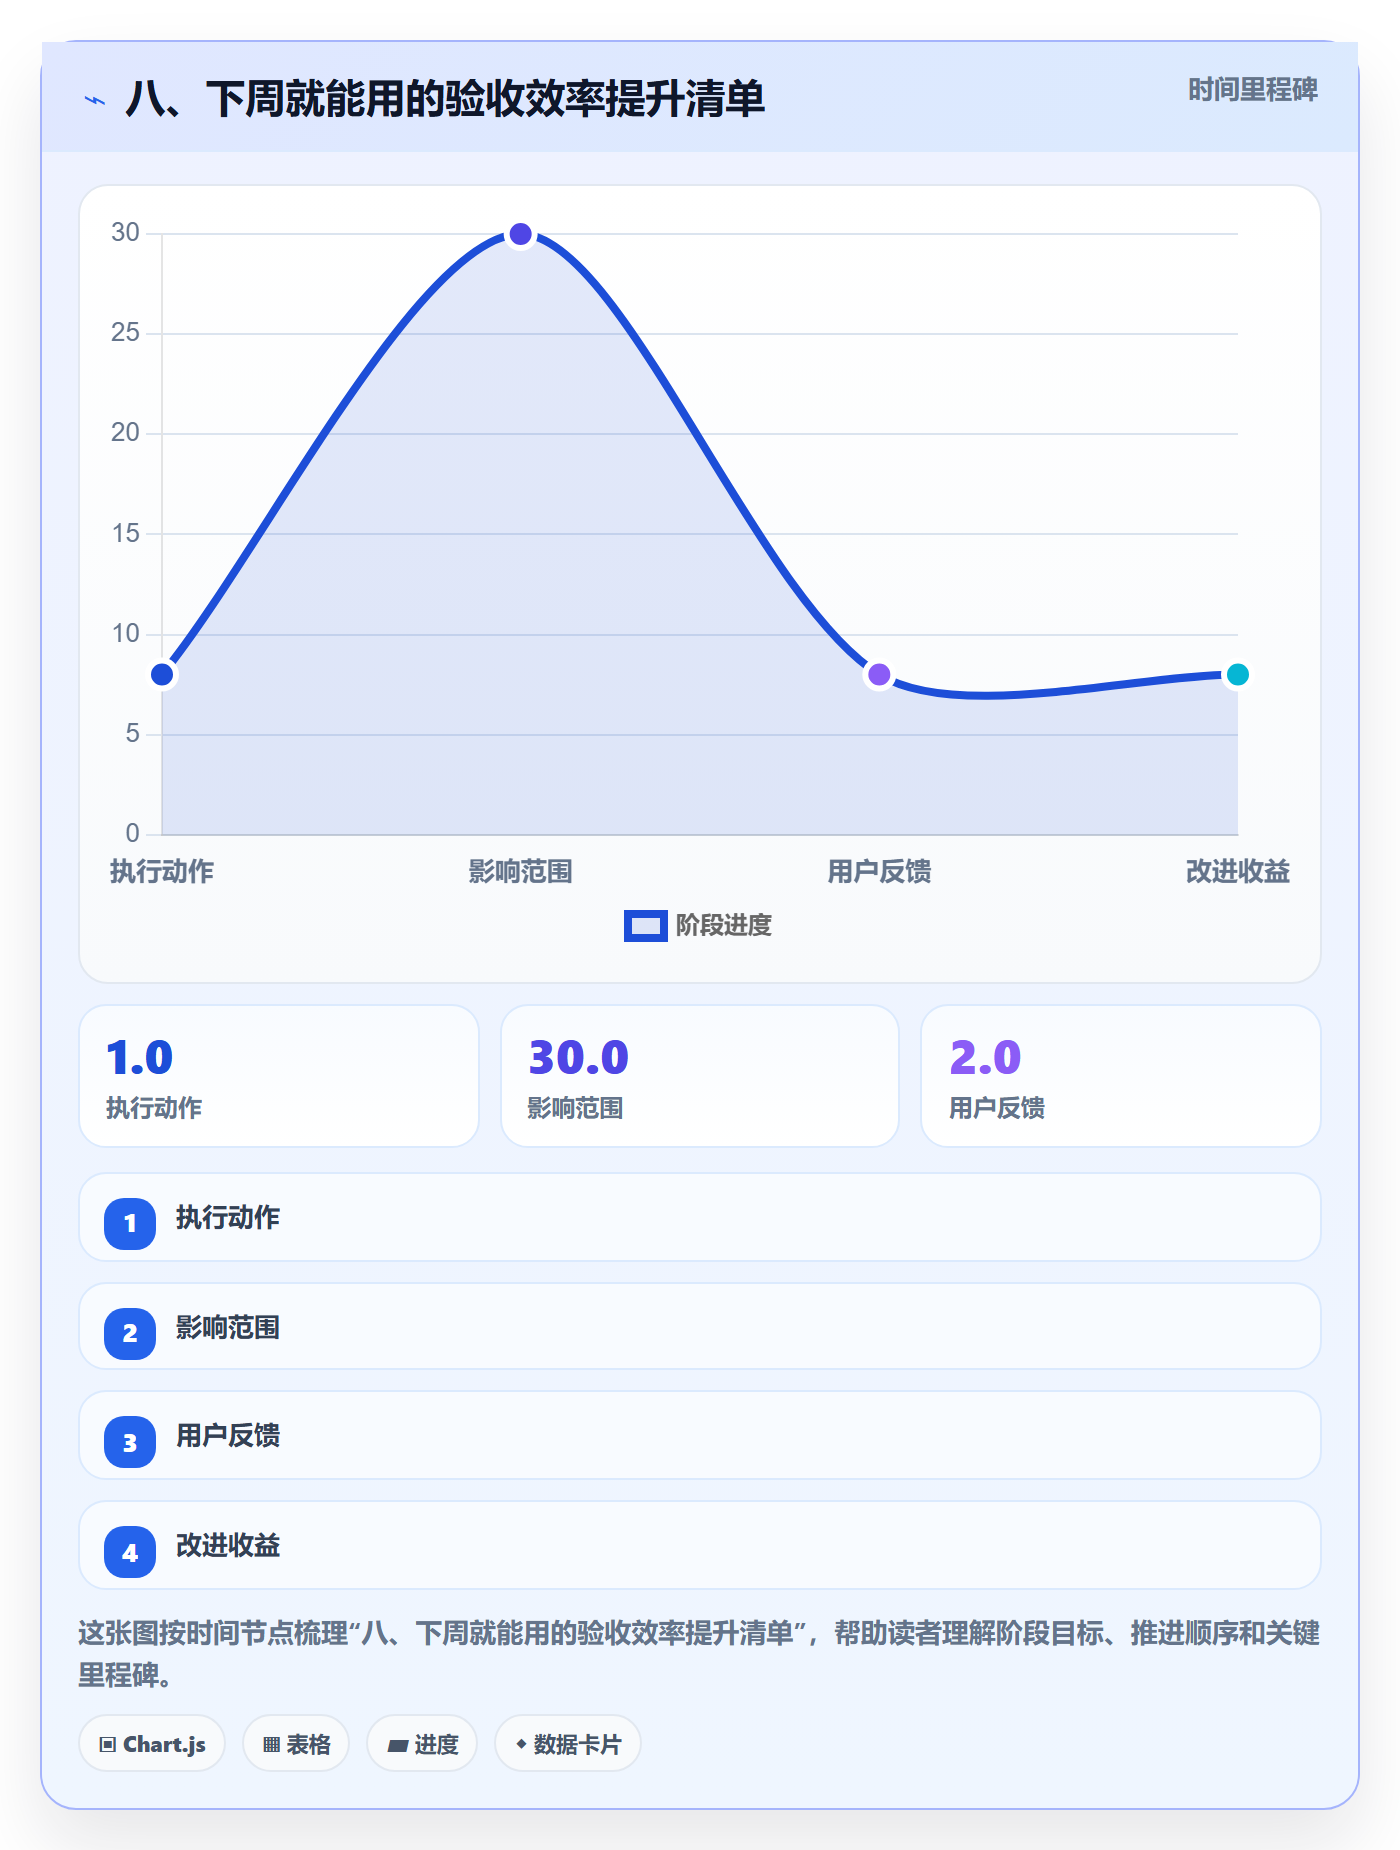Click the number 1 step badge
Viewport: 1400px width, 1850px height.
tap(130, 1223)
